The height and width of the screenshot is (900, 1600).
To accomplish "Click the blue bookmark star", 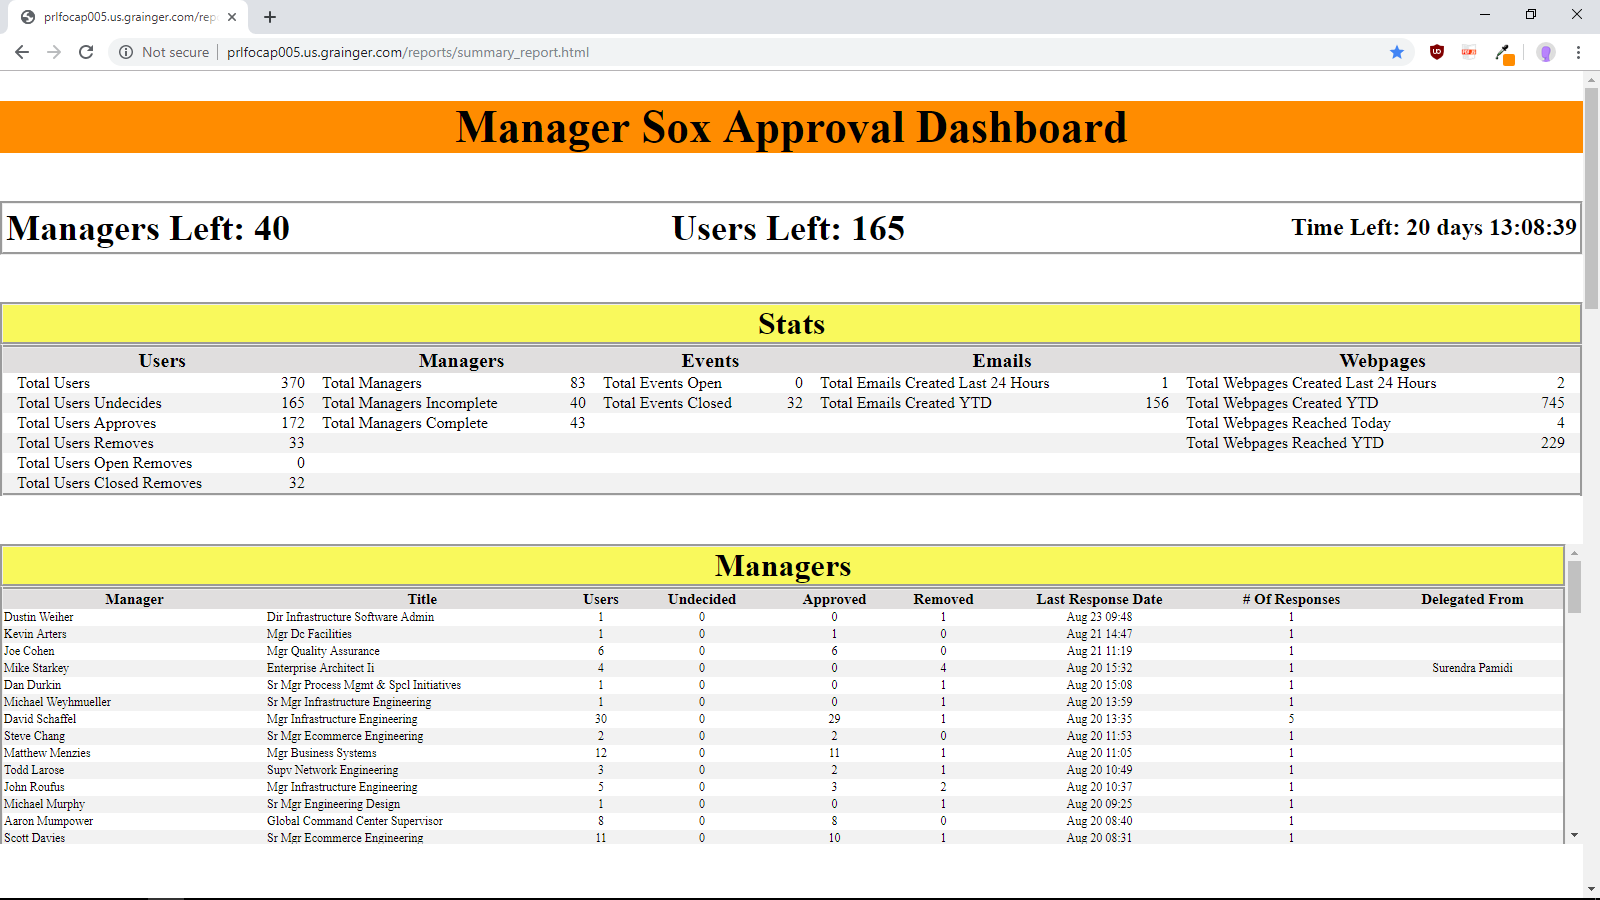I will (1397, 52).
